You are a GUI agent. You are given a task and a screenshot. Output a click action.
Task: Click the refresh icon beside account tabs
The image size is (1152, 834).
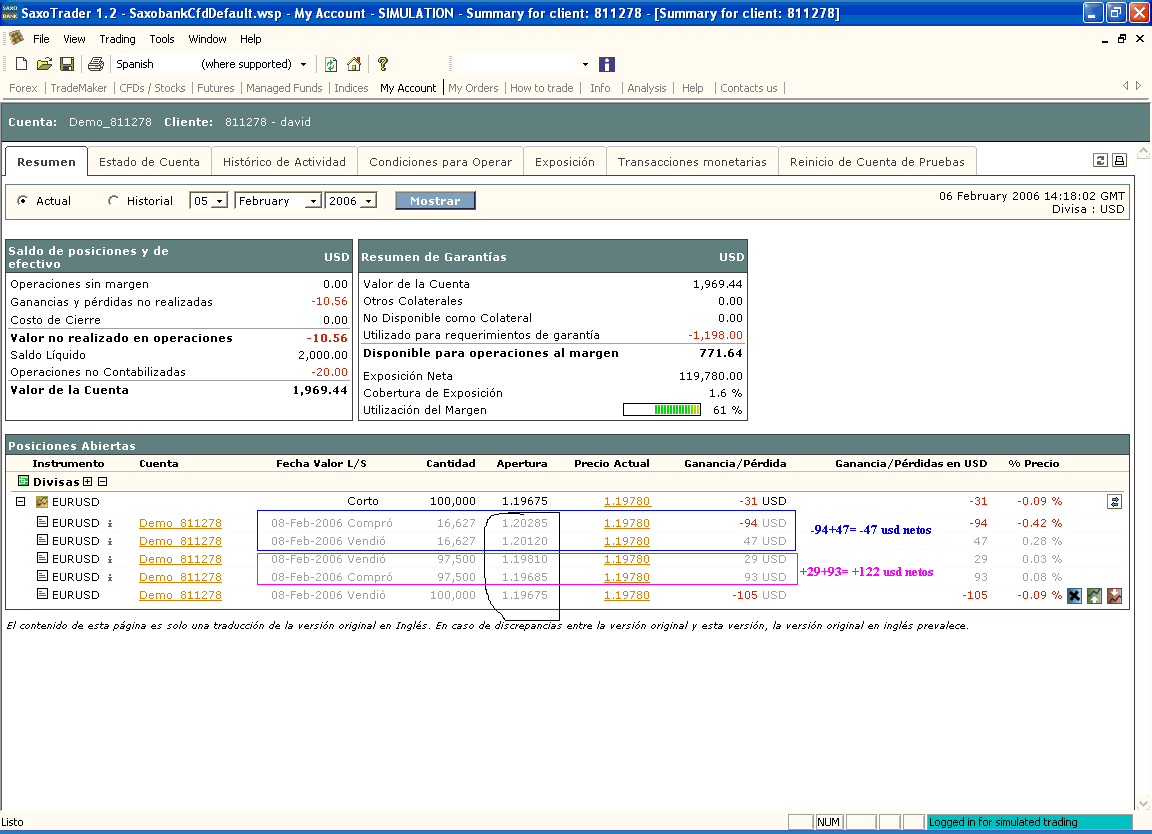1100,160
